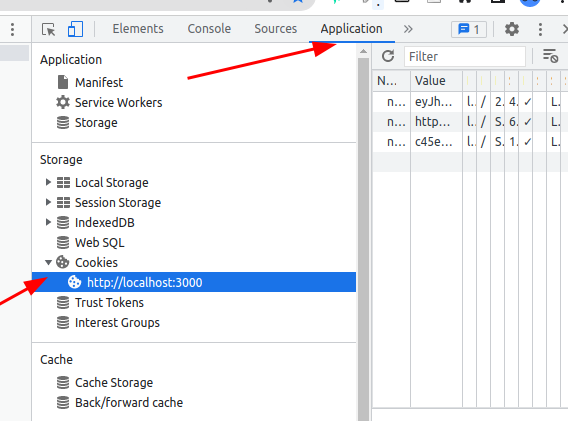Select the Cookies entry
The height and width of the screenshot is (421, 568).
coord(96,262)
